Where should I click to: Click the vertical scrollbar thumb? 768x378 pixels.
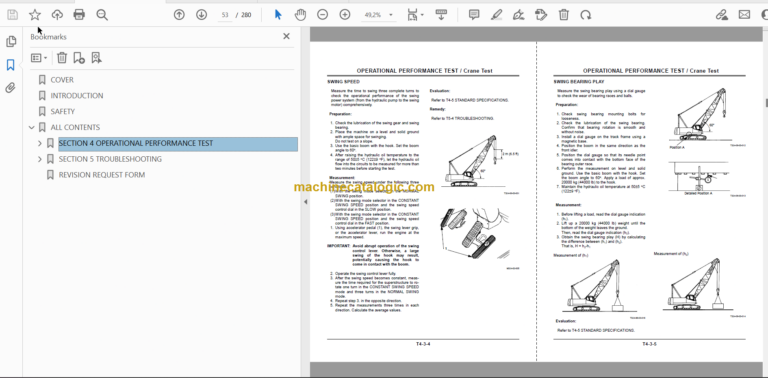tap(766, 102)
